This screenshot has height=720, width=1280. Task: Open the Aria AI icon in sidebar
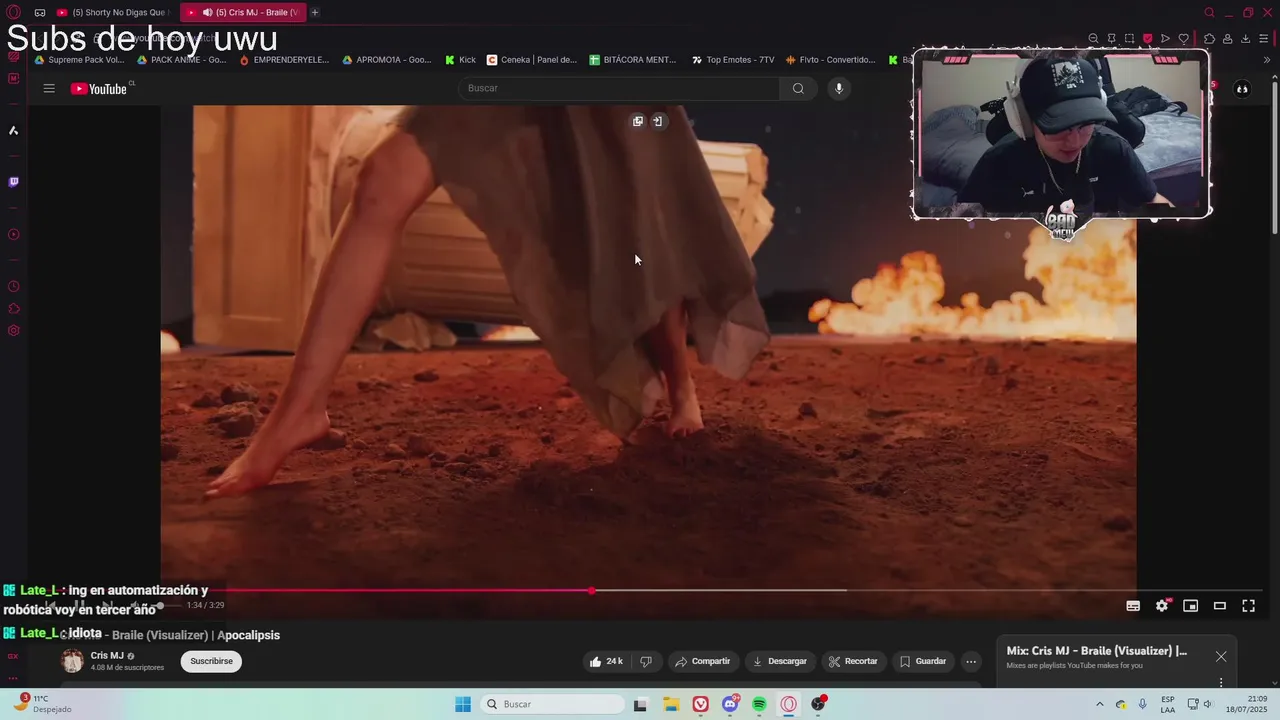pos(13,130)
